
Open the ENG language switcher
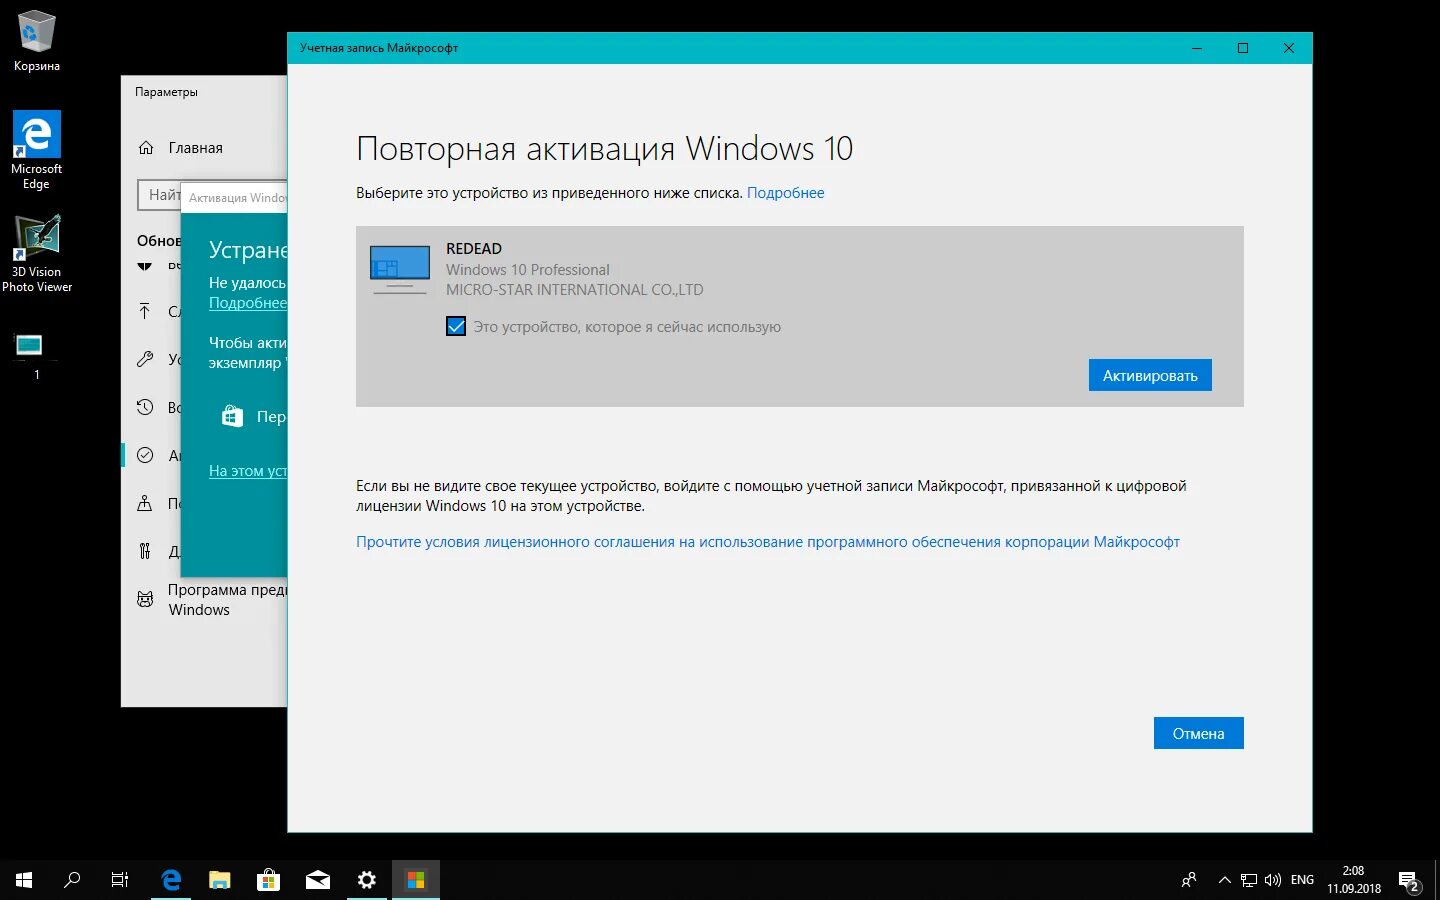[1301, 879]
